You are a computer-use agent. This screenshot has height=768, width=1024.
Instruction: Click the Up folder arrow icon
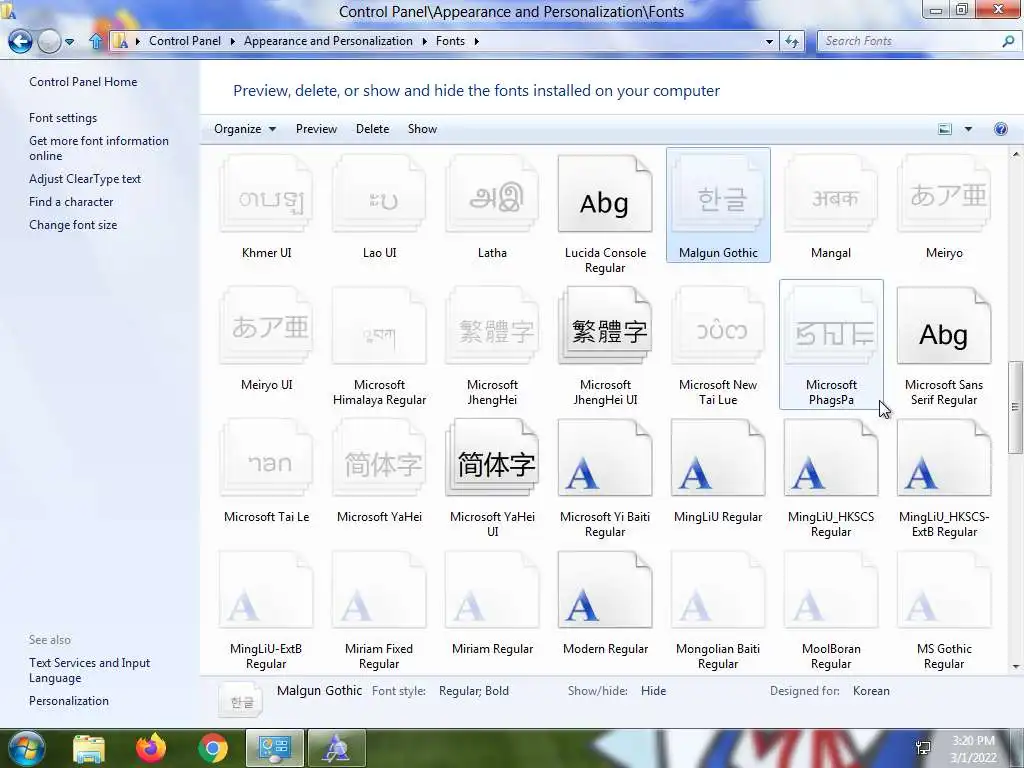point(96,41)
